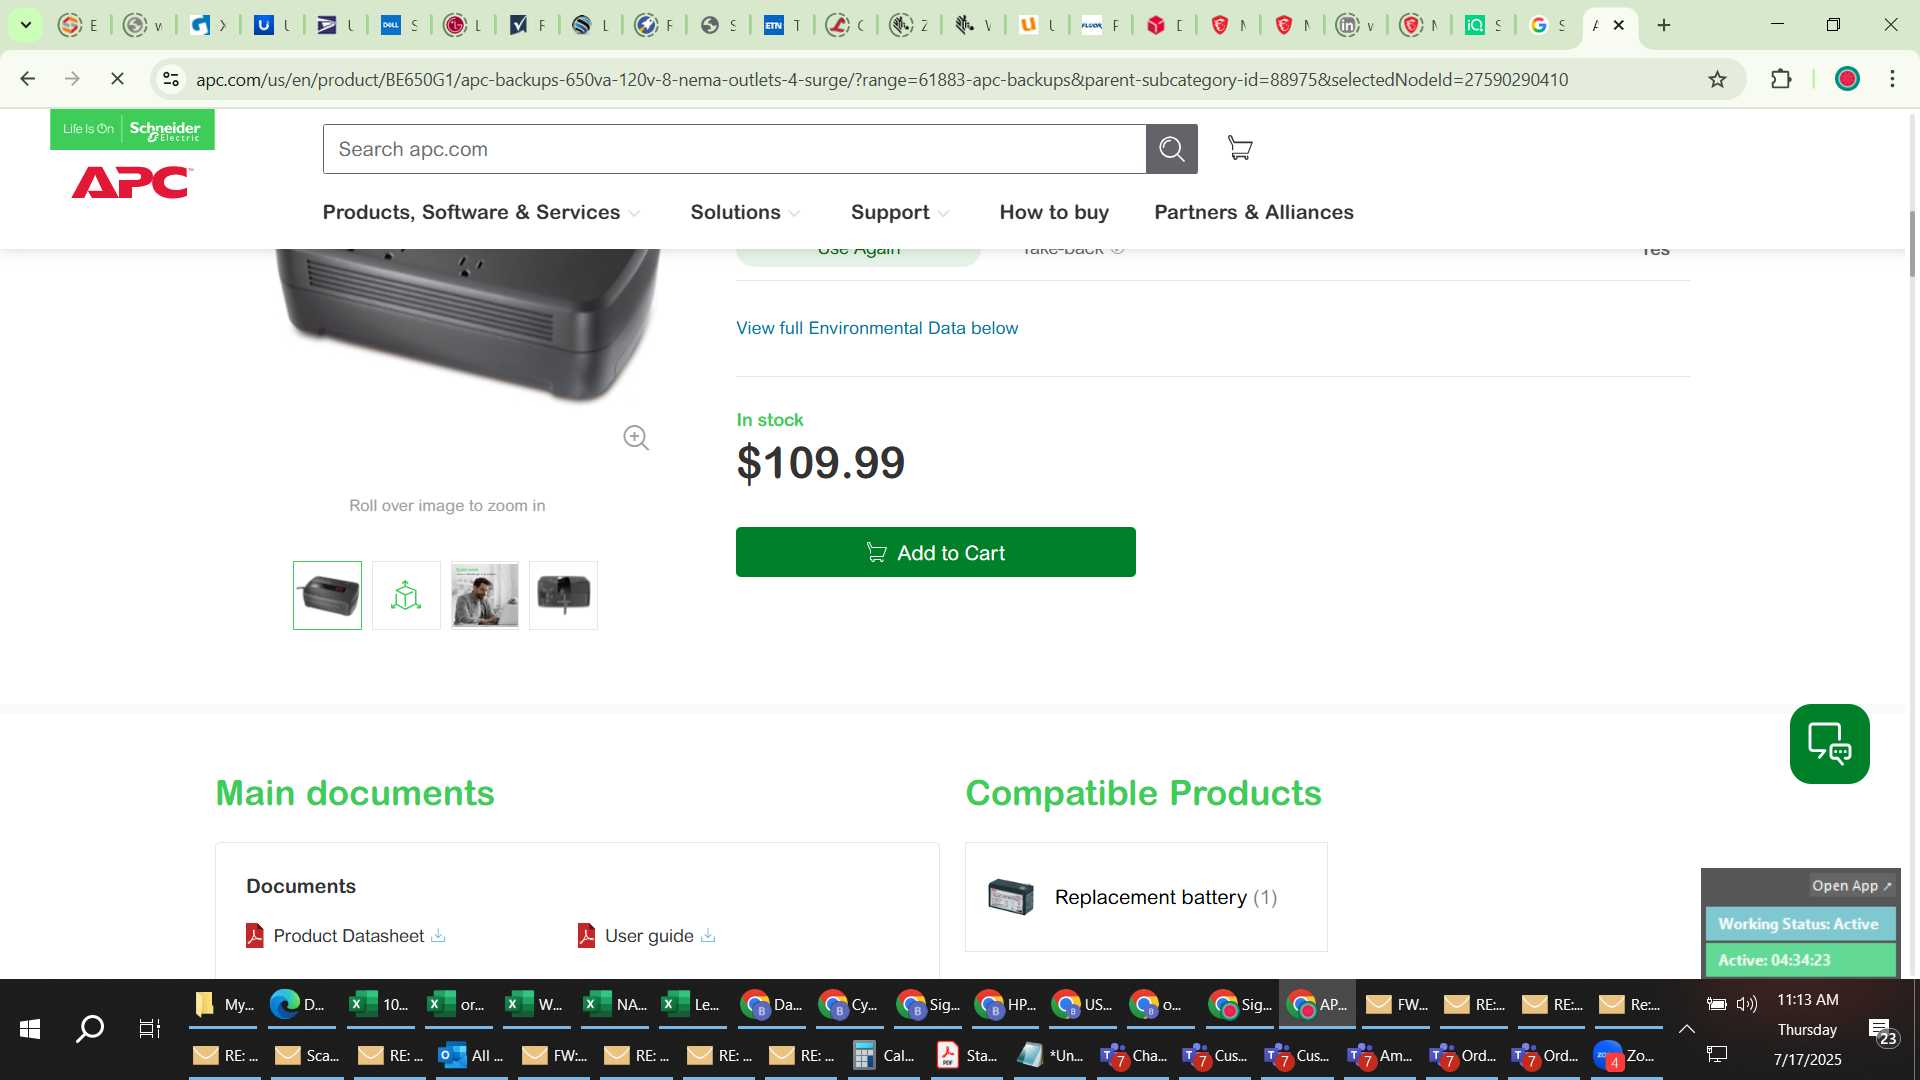The image size is (1920, 1080).
Task: Expand the Support menu
Action: [900, 212]
